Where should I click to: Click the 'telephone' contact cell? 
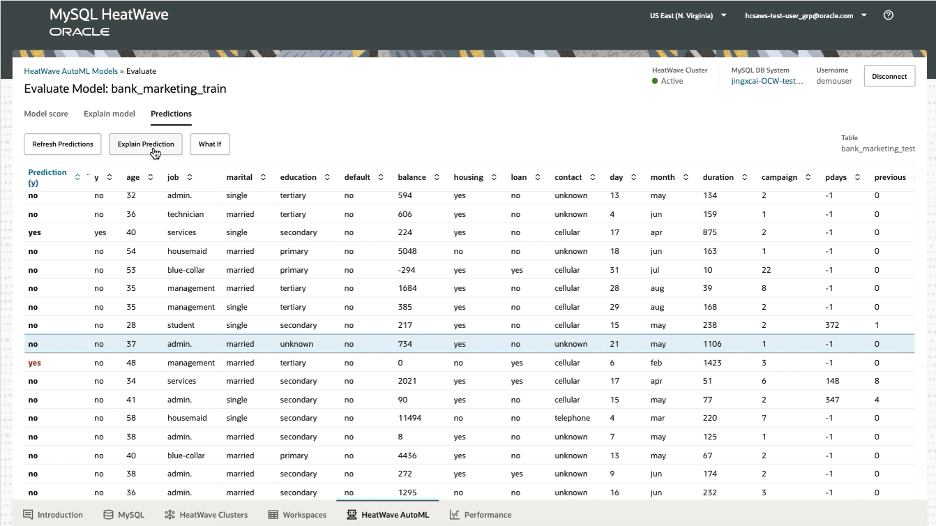tap(572, 418)
